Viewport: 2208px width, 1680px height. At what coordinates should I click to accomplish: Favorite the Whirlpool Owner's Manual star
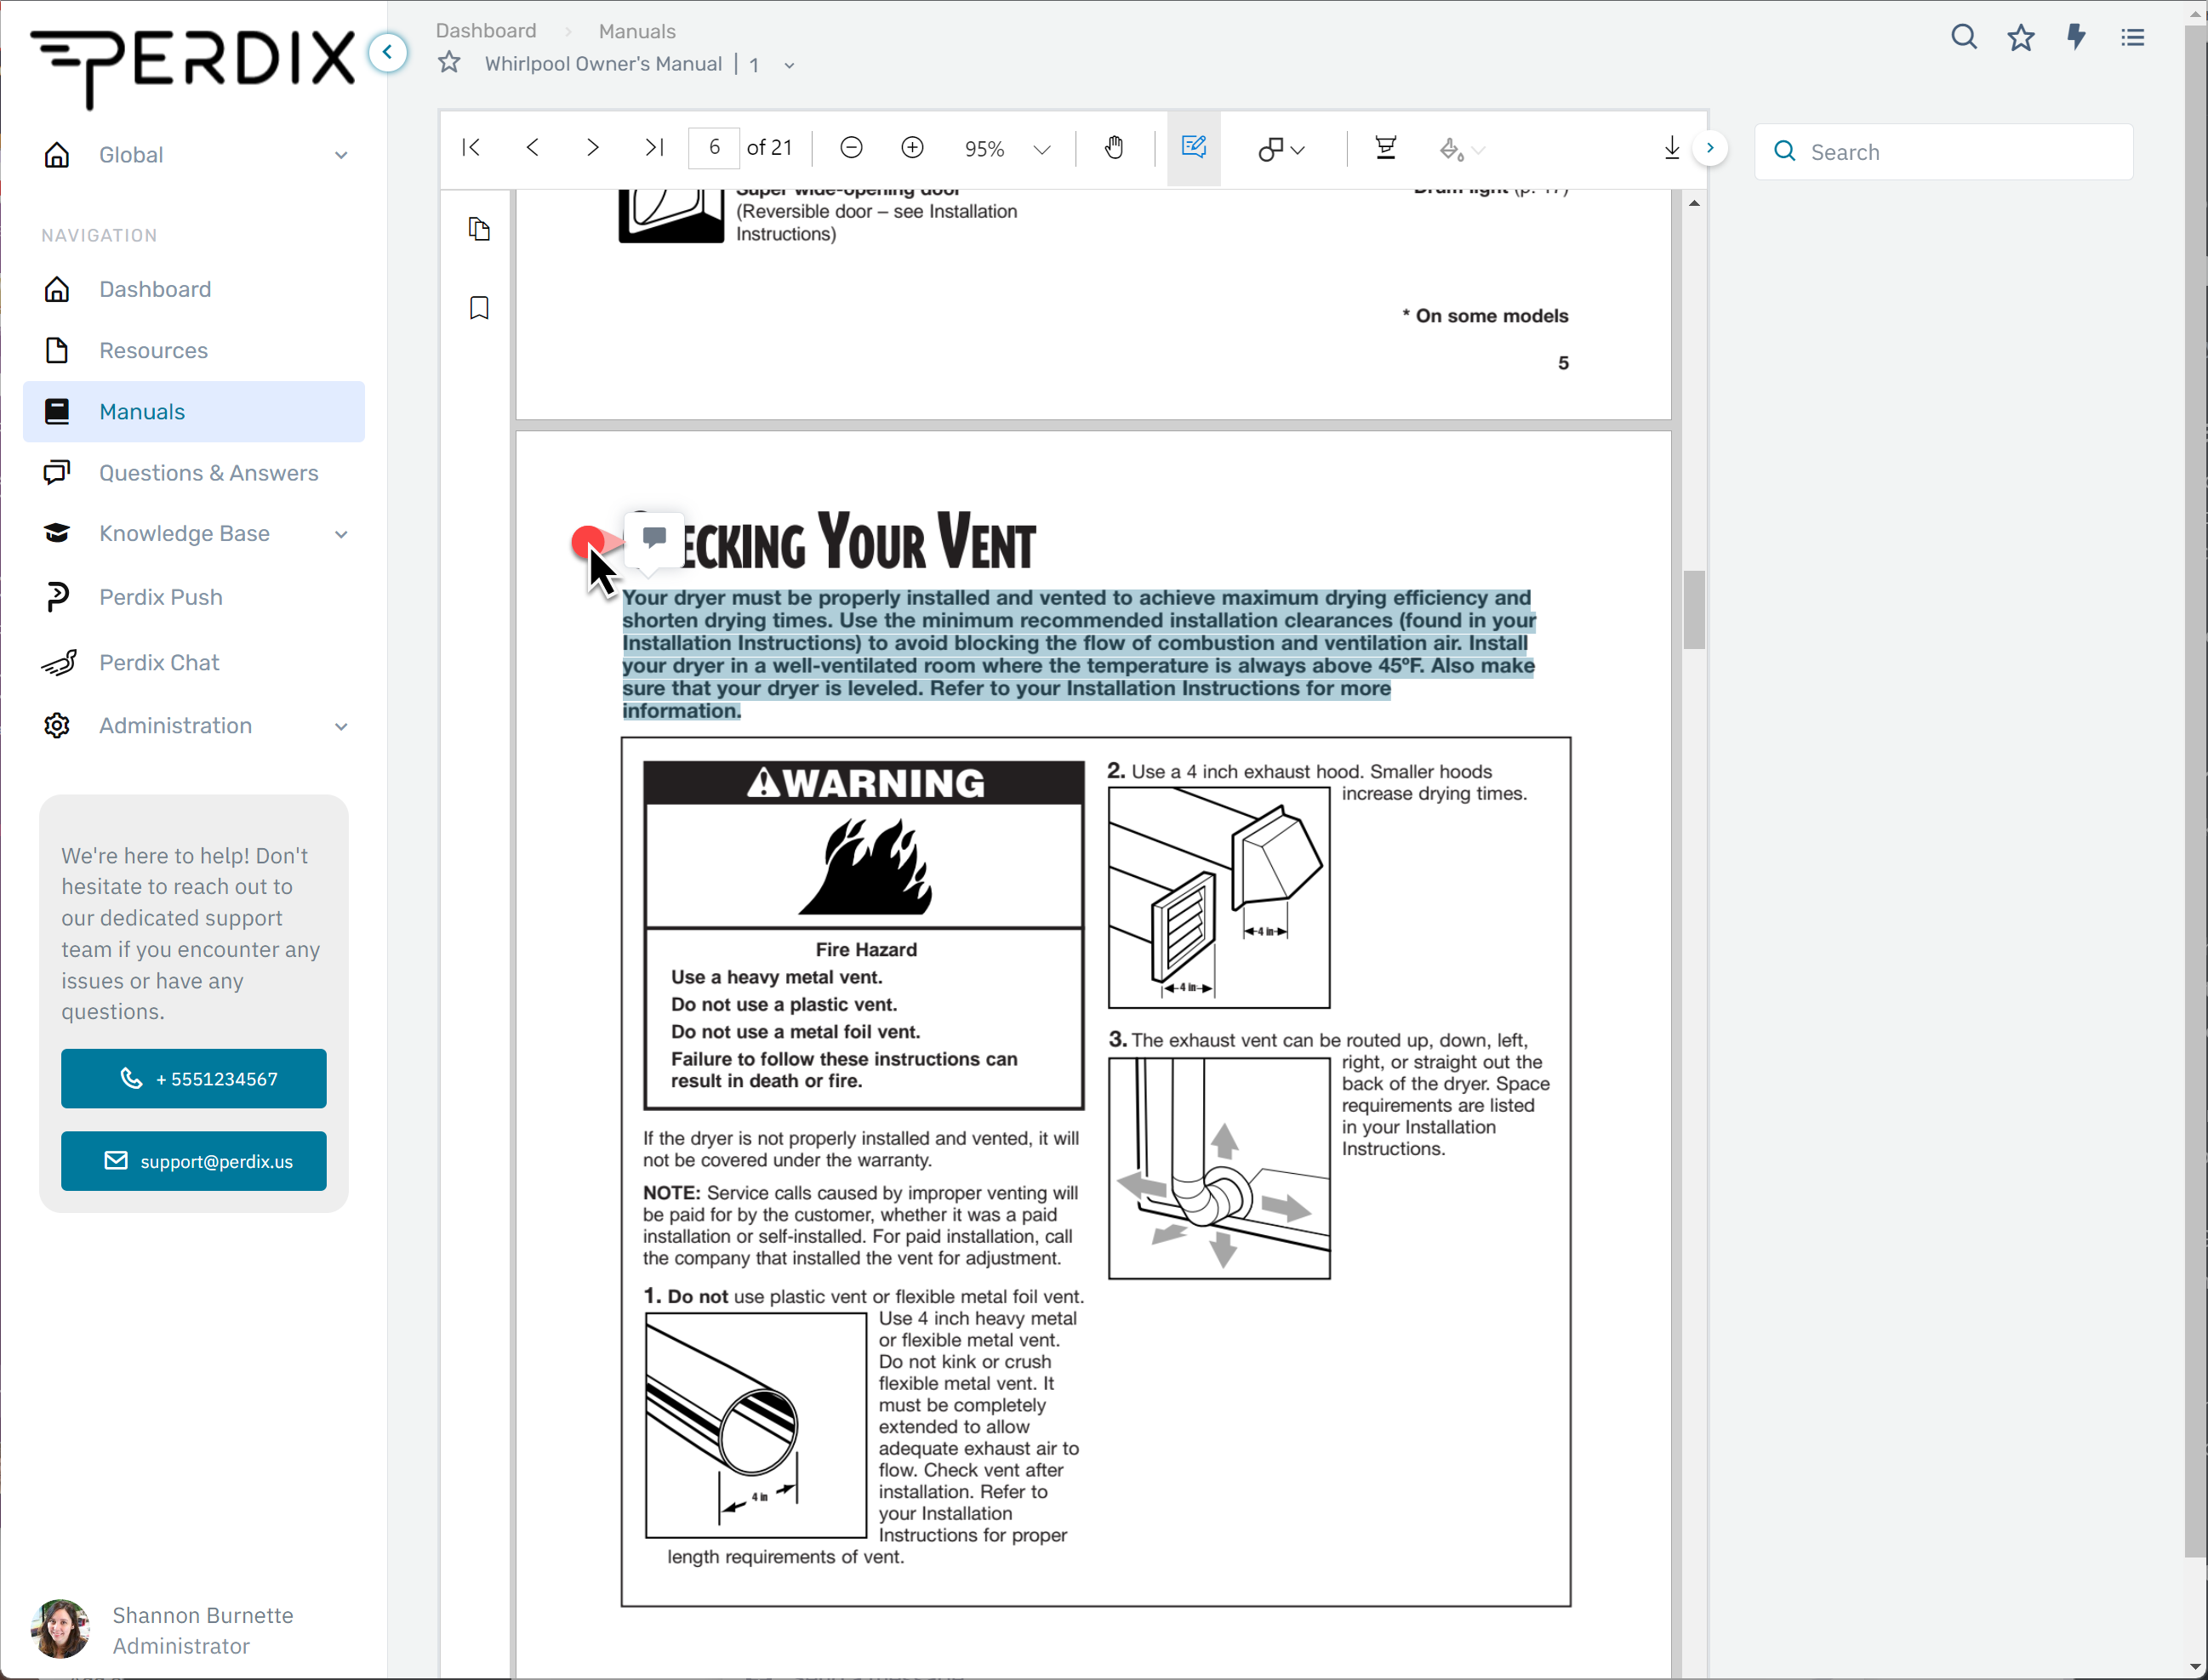point(449,63)
